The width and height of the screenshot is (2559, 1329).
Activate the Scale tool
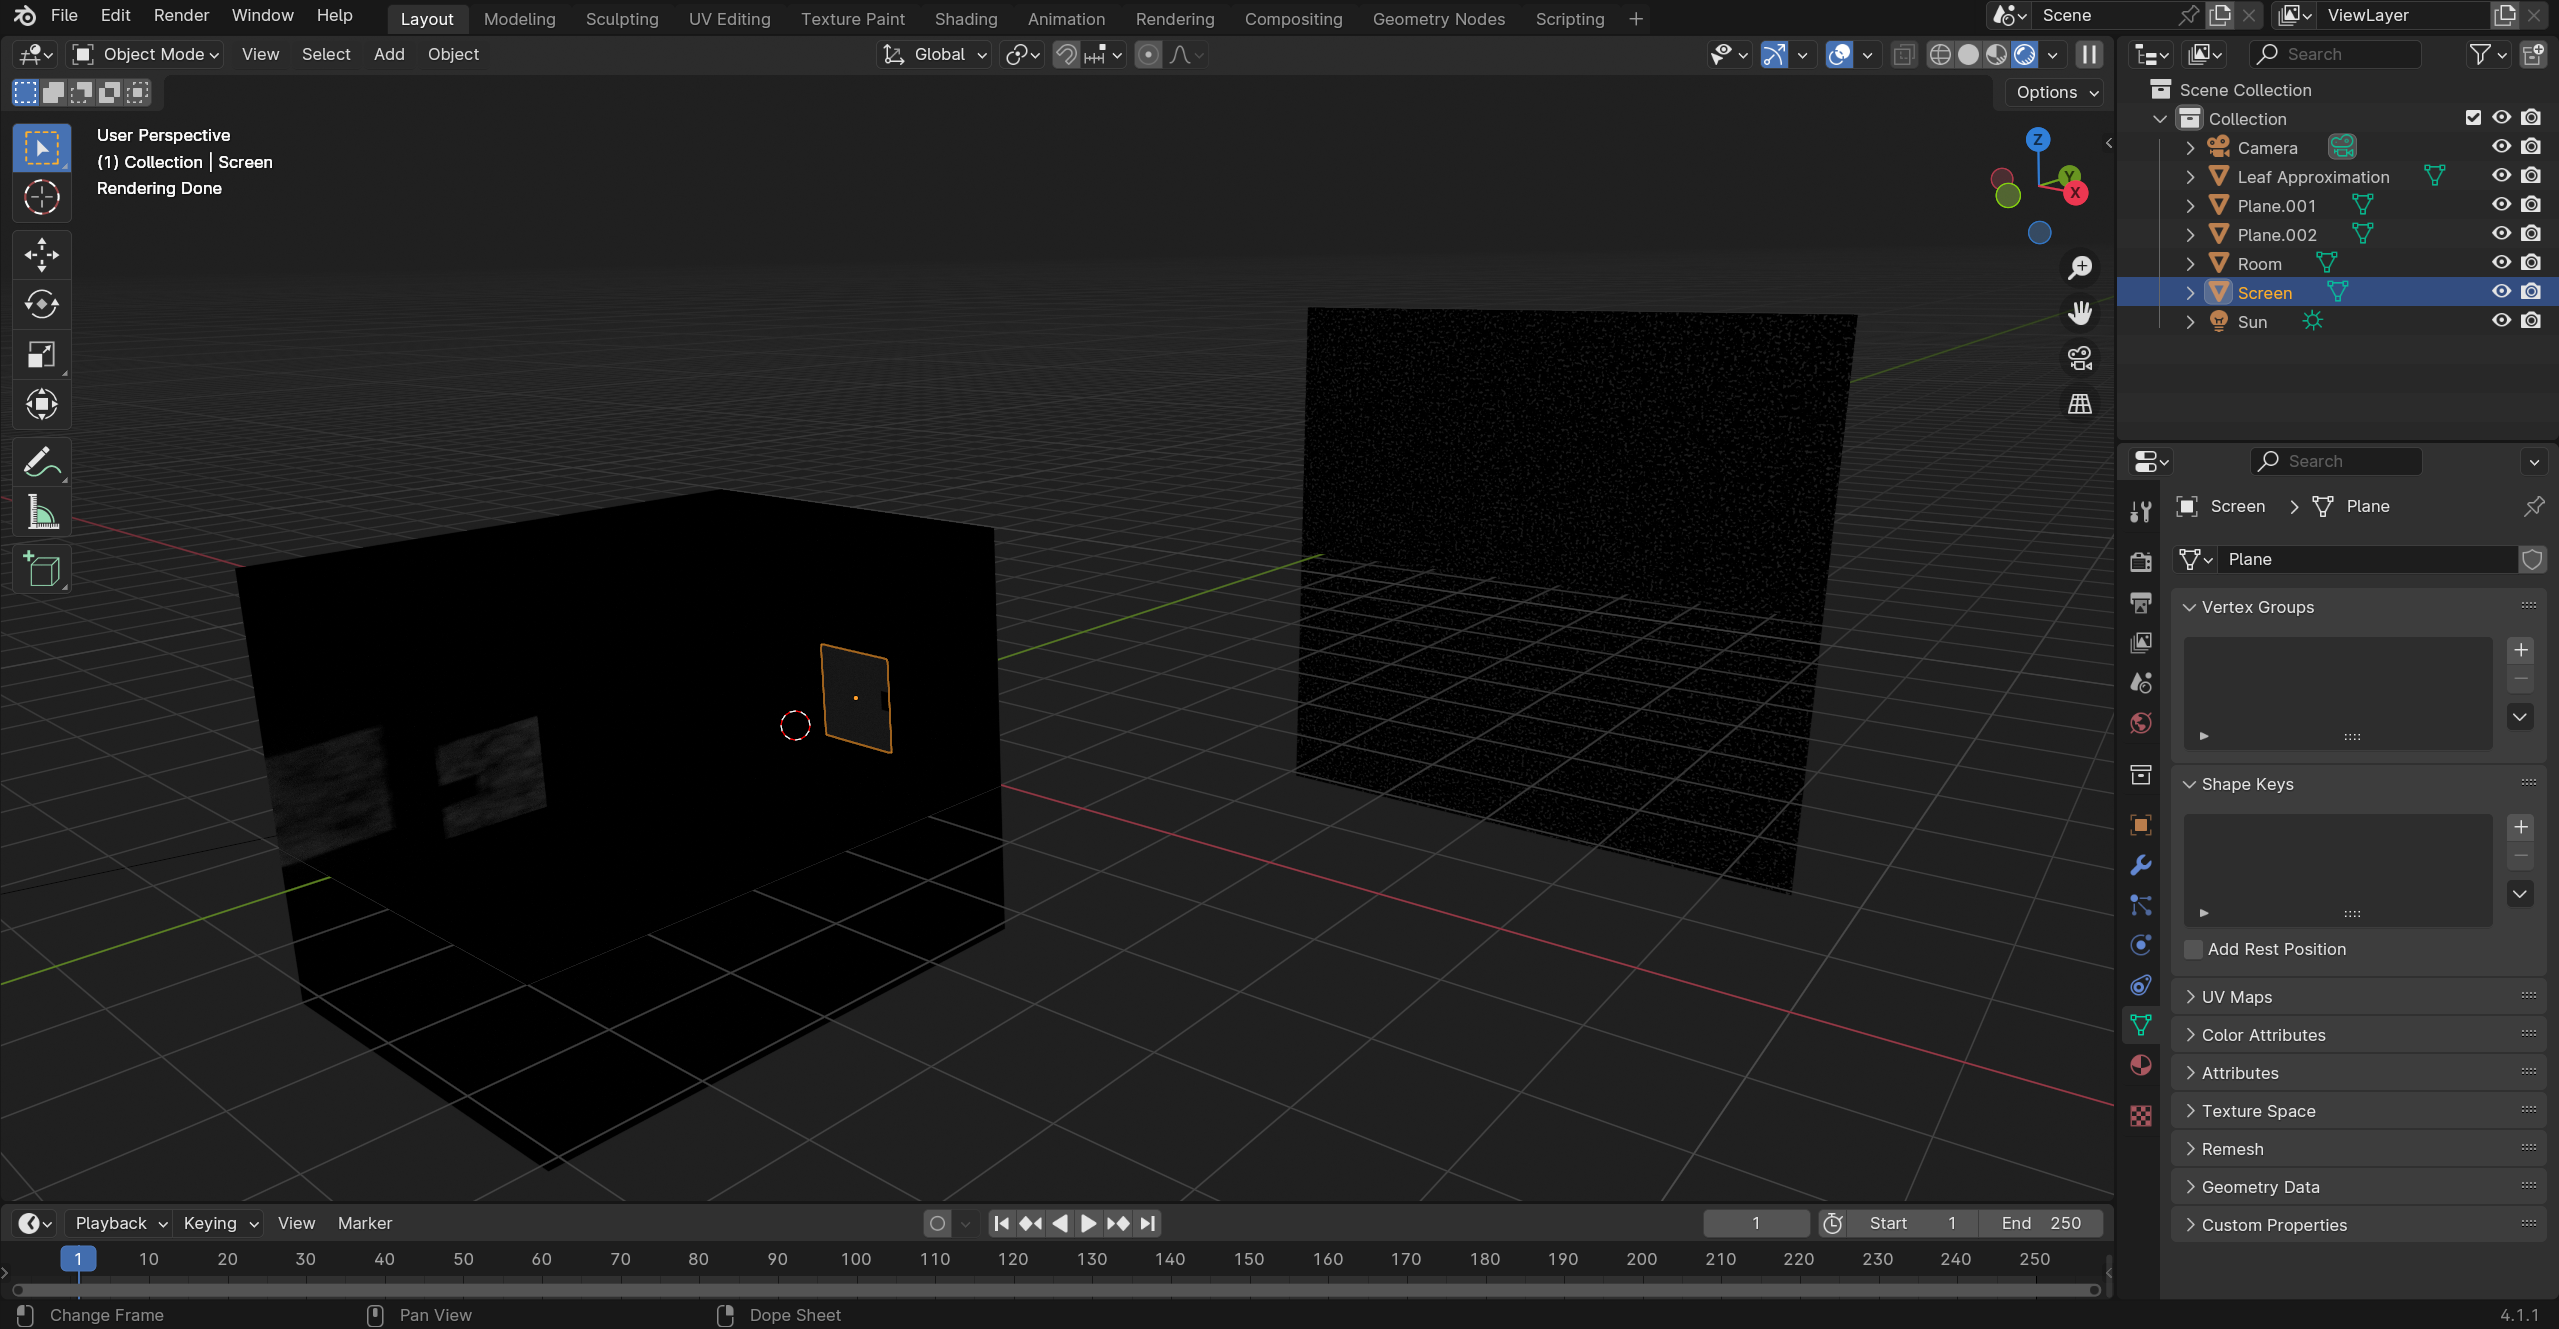(41, 354)
